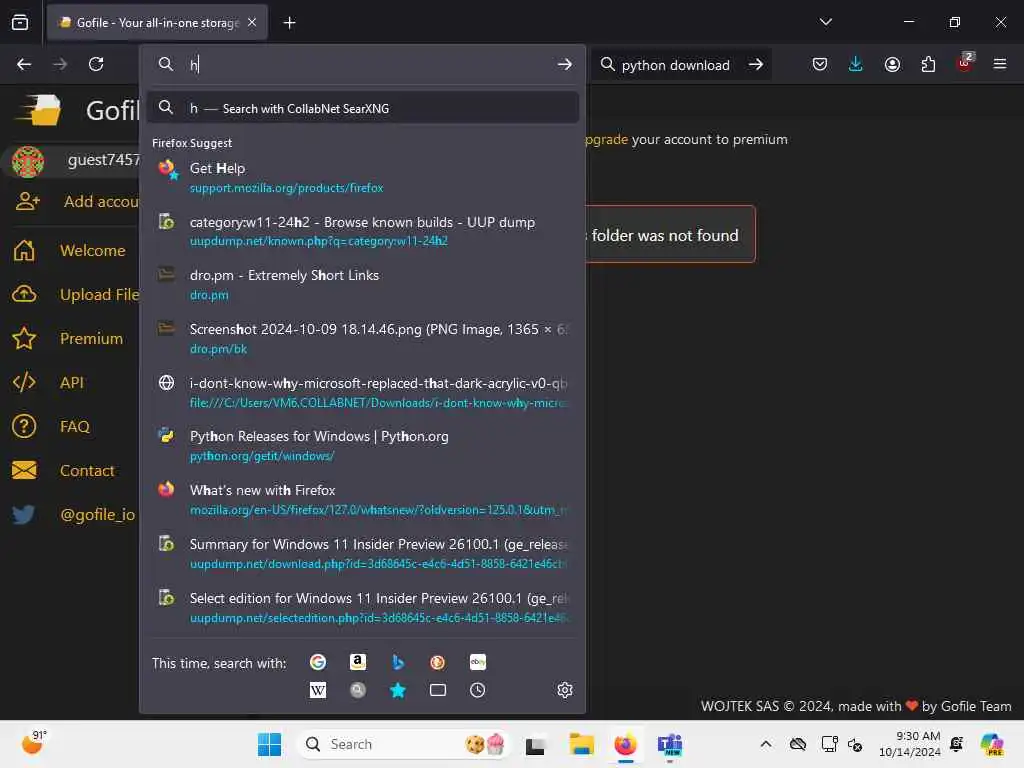Click the Add account person icon

(x=27, y=201)
